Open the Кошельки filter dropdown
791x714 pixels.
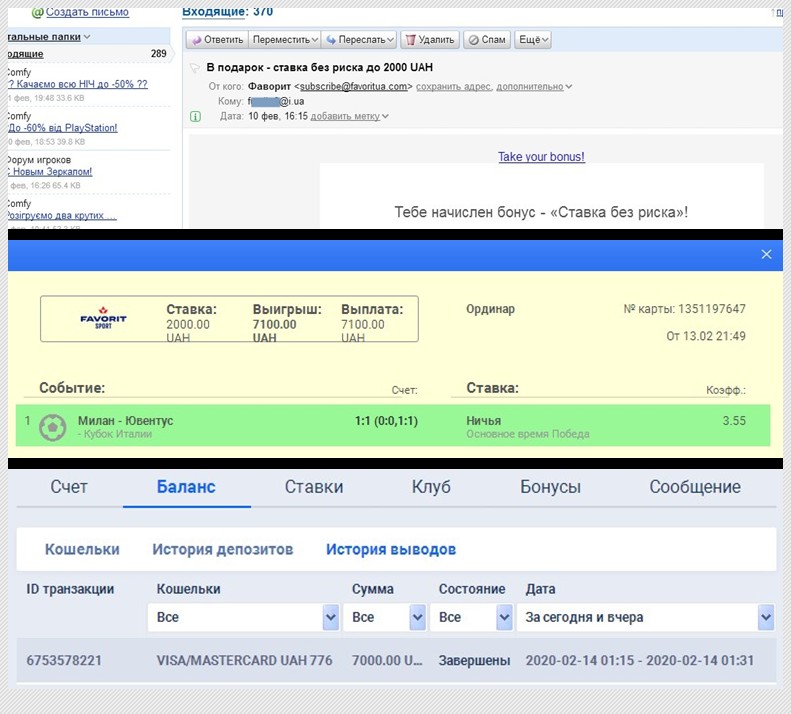tap(243, 617)
